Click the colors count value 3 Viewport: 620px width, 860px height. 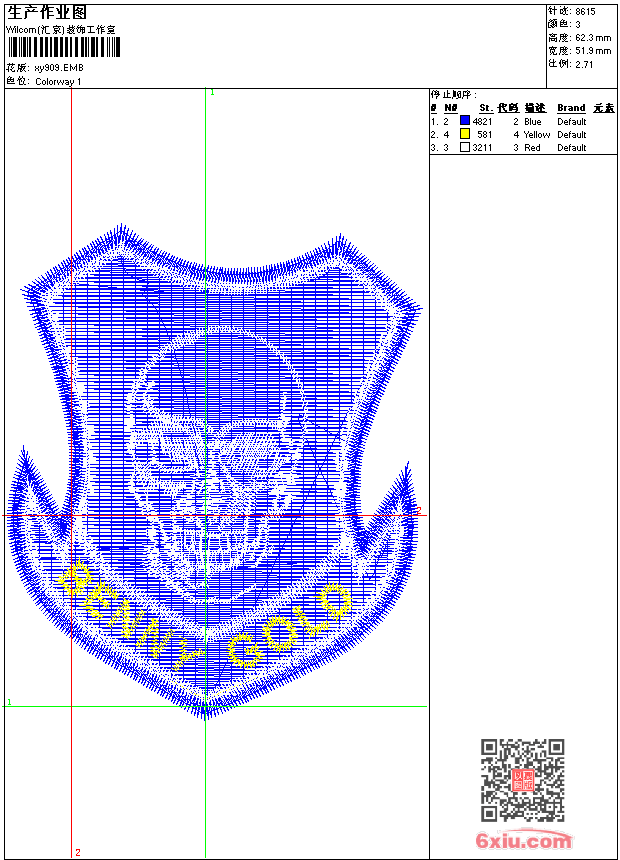578,25
